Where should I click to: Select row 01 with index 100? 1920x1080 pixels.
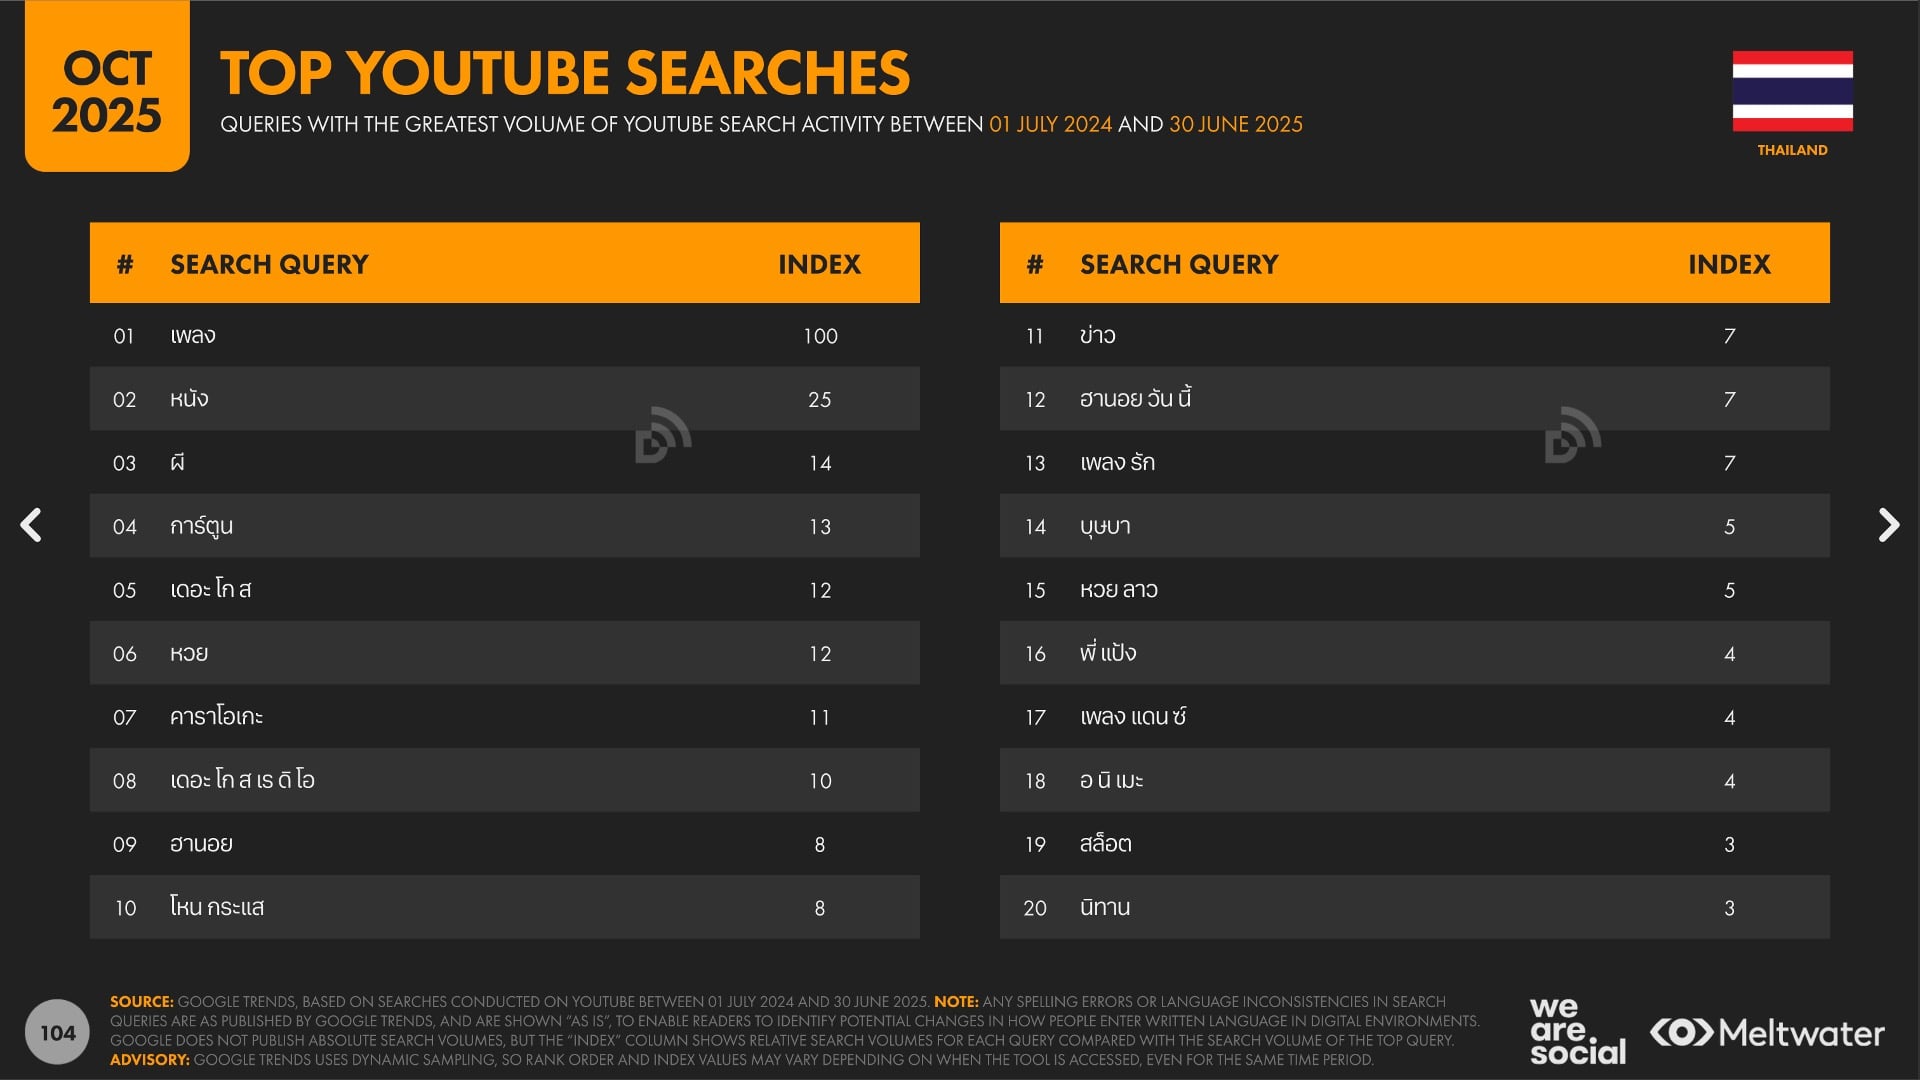[x=504, y=336]
